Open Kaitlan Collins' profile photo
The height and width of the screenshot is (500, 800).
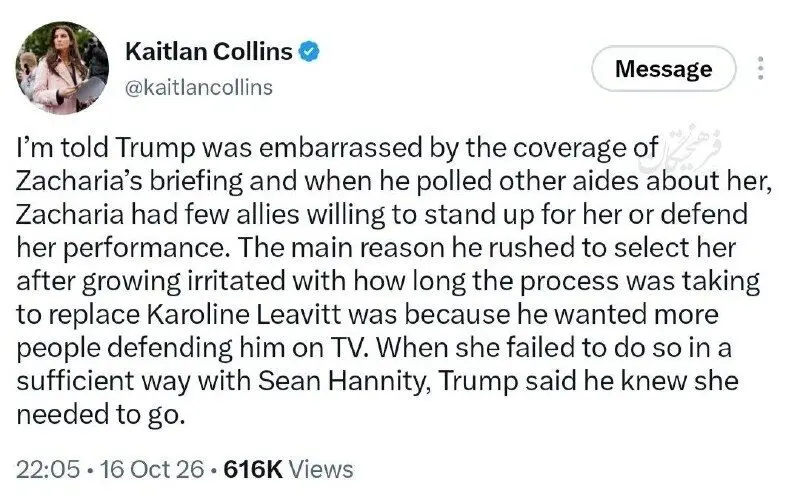[62, 68]
